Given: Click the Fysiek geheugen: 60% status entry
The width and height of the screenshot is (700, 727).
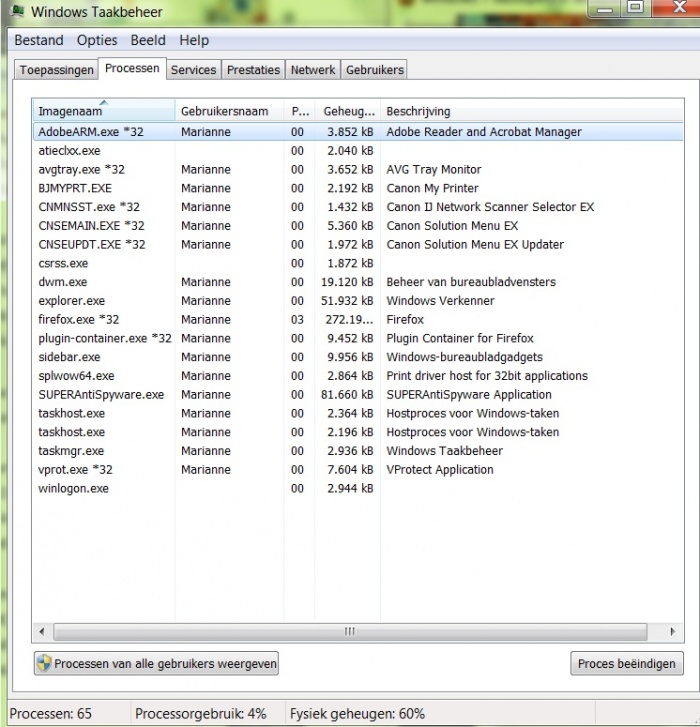Looking at the screenshot, I should click(x=357, y=714).
